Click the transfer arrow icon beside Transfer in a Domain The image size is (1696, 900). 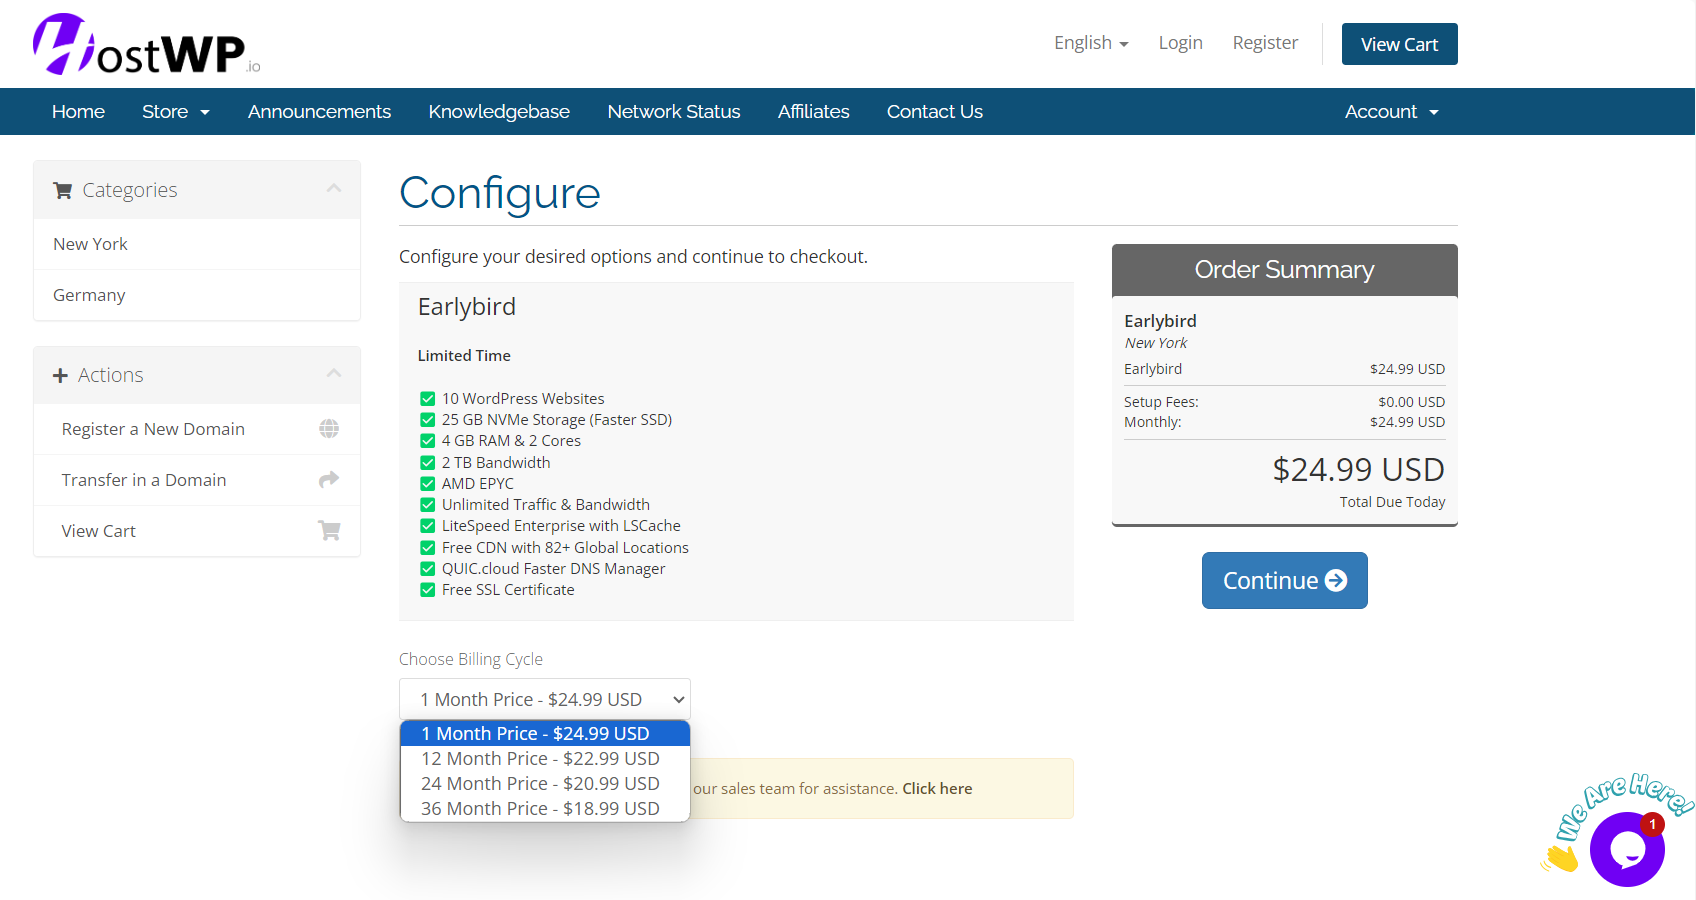328,479
